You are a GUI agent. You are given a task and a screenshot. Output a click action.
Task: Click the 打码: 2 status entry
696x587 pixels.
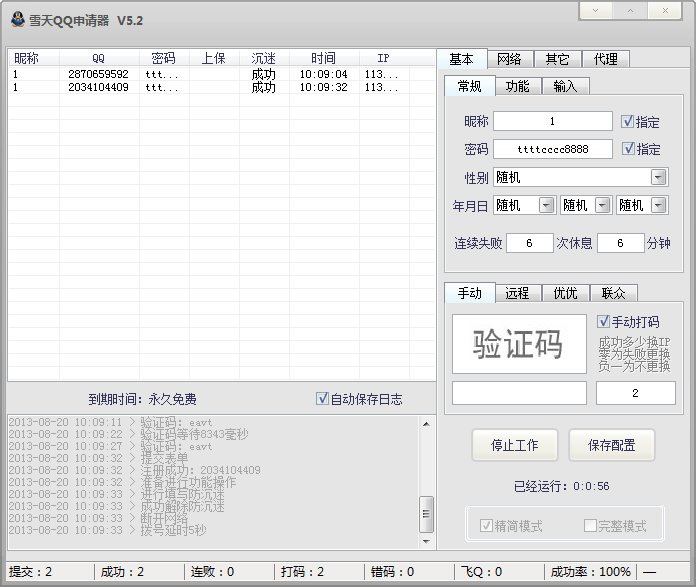tap(302, 571)
